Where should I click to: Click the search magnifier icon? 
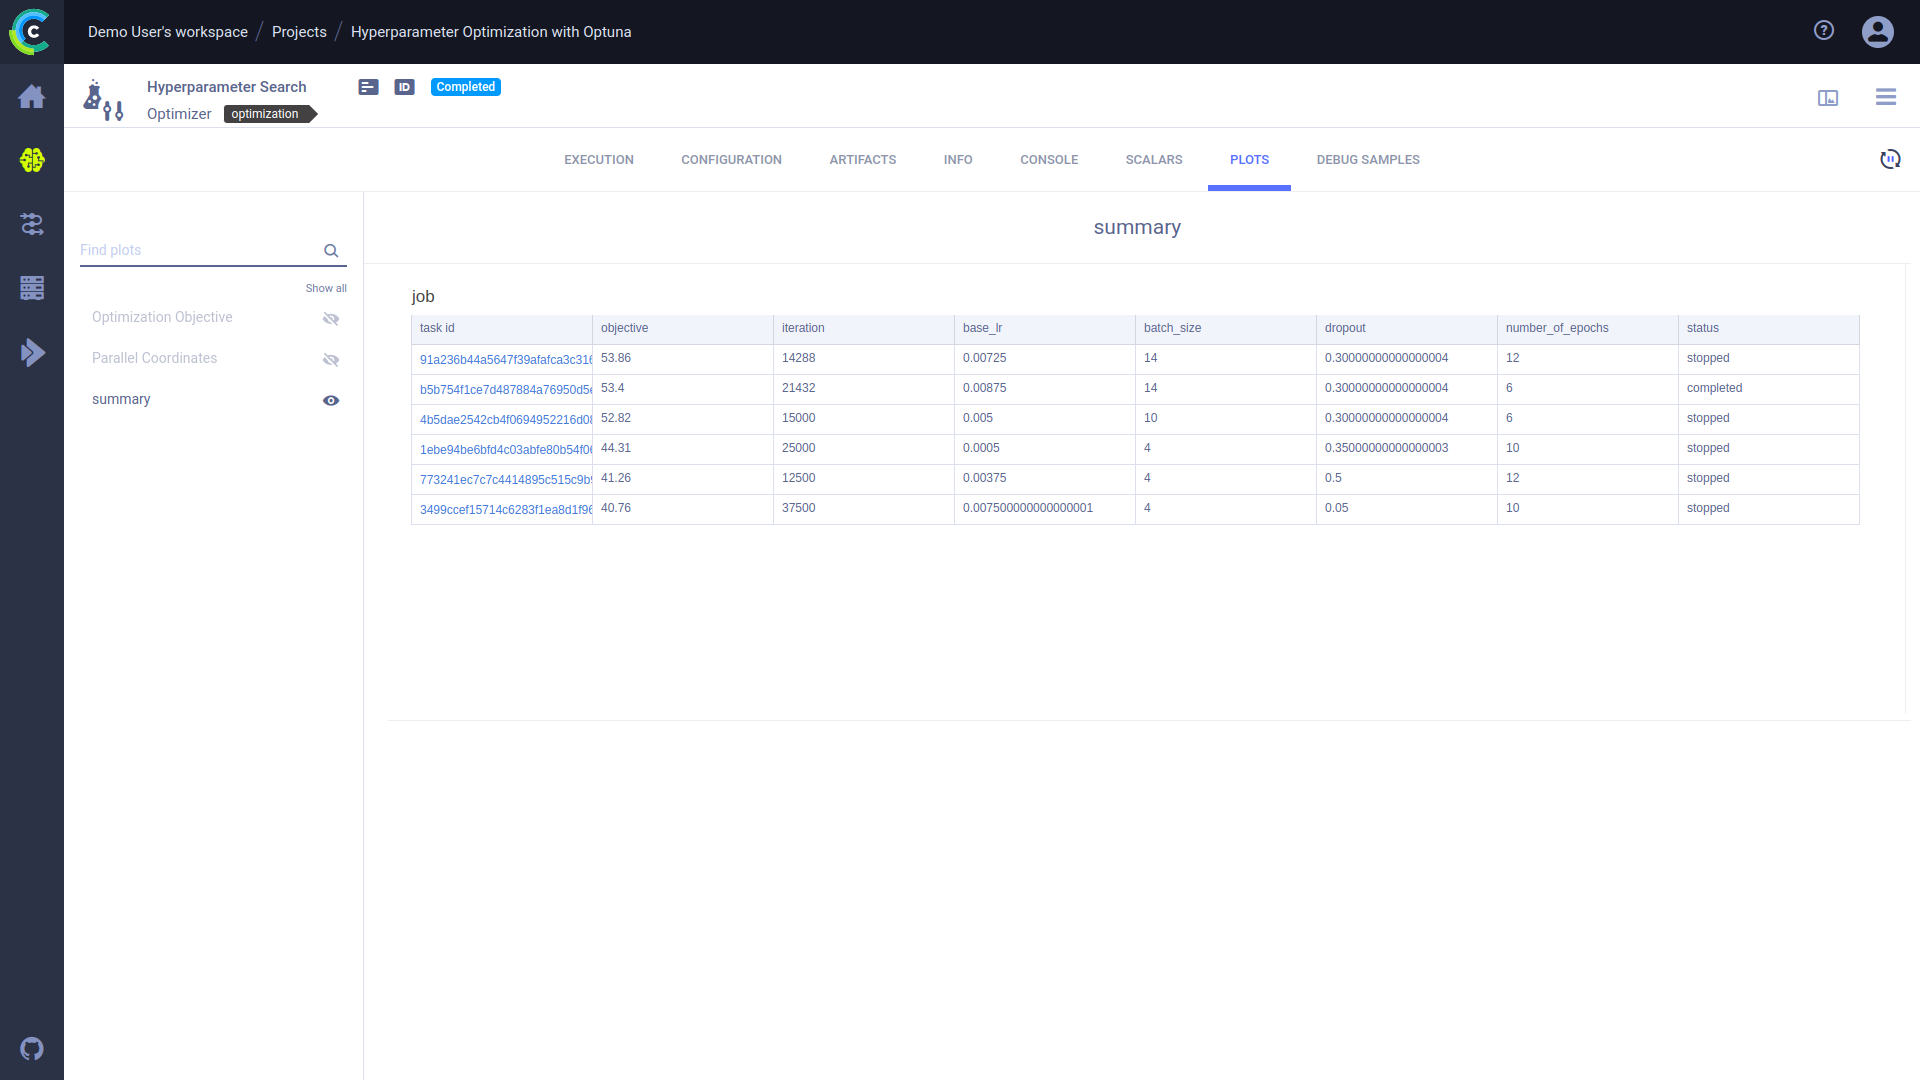[x=331, y=251]
